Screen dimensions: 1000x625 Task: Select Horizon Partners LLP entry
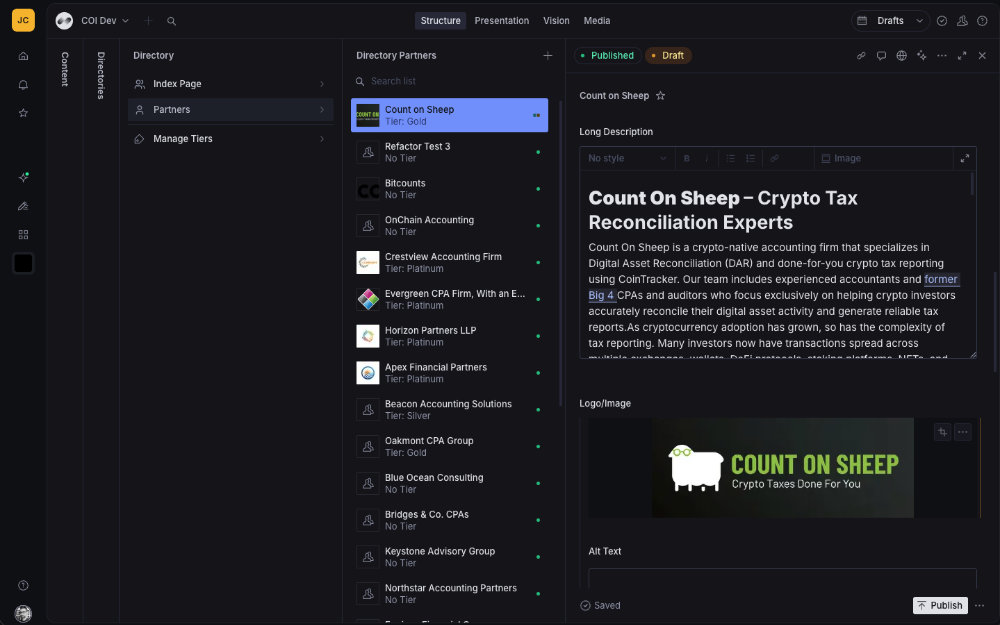450,336
